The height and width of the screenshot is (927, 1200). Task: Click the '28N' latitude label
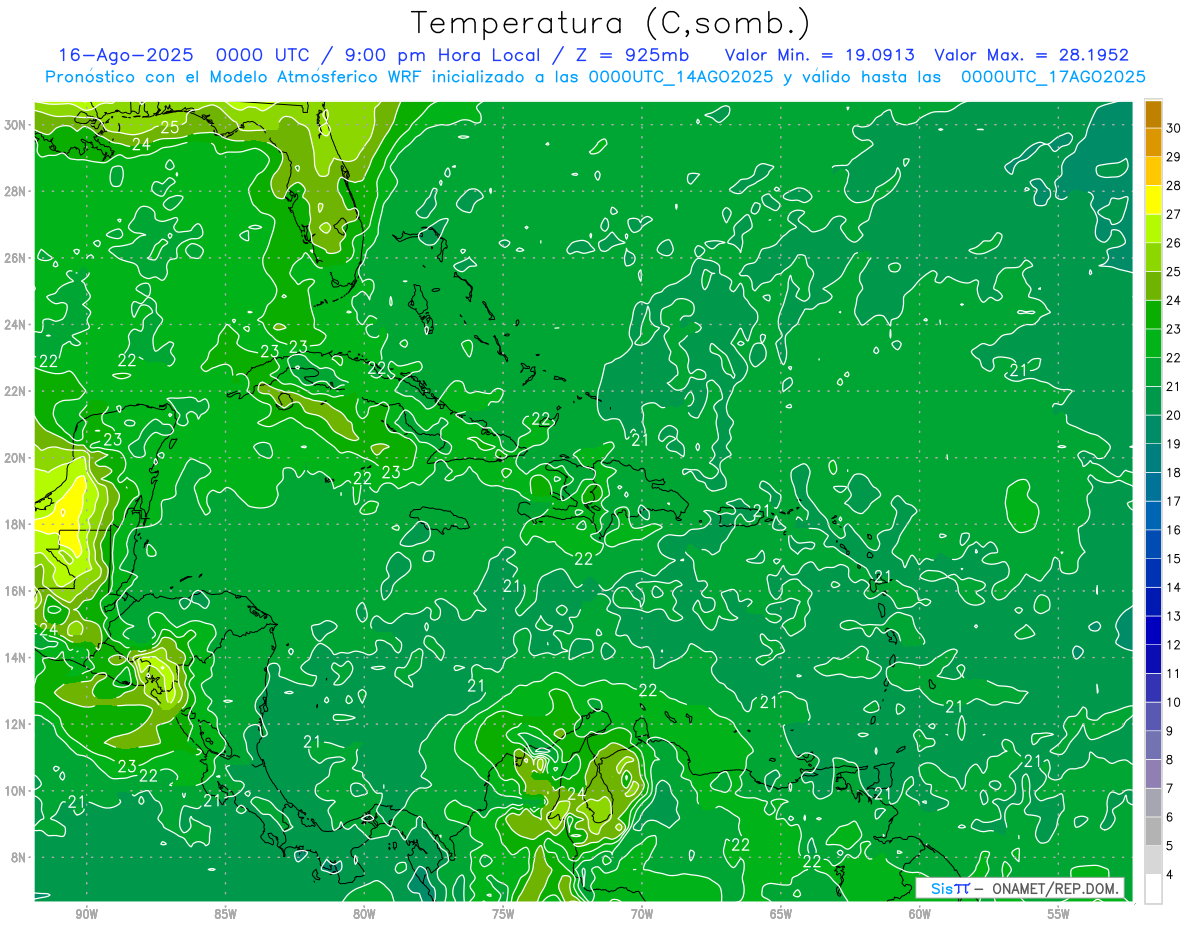(x=17, y=191)
